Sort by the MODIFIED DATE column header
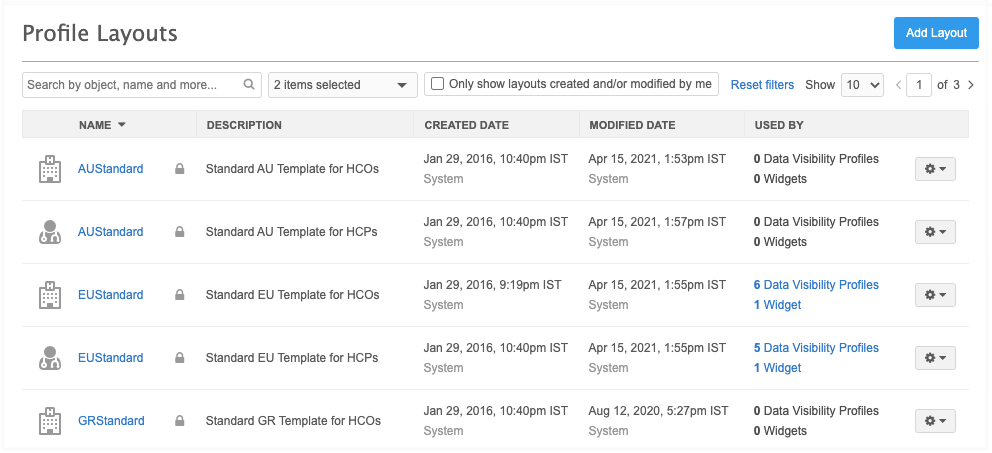 click(x=632, y=125)
